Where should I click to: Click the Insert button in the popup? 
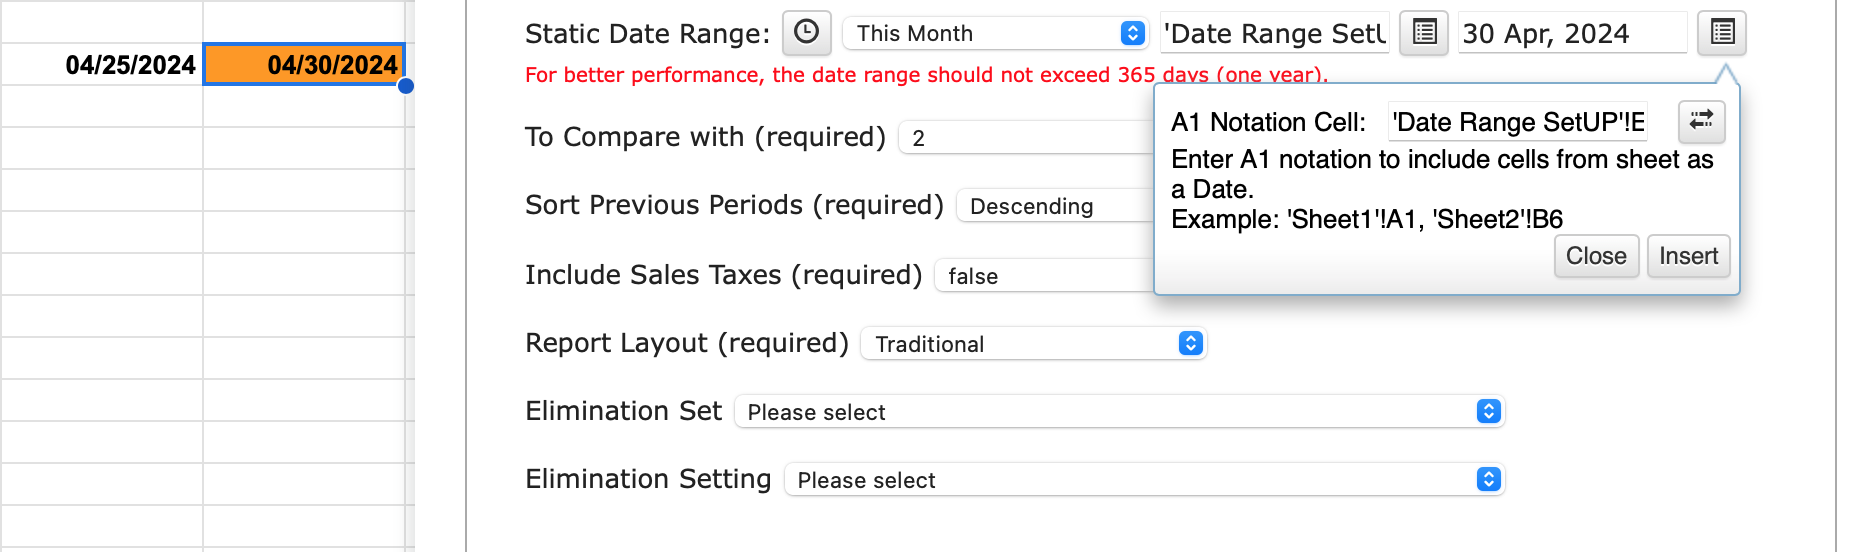pyautogui.click(x=1688, y=256)
